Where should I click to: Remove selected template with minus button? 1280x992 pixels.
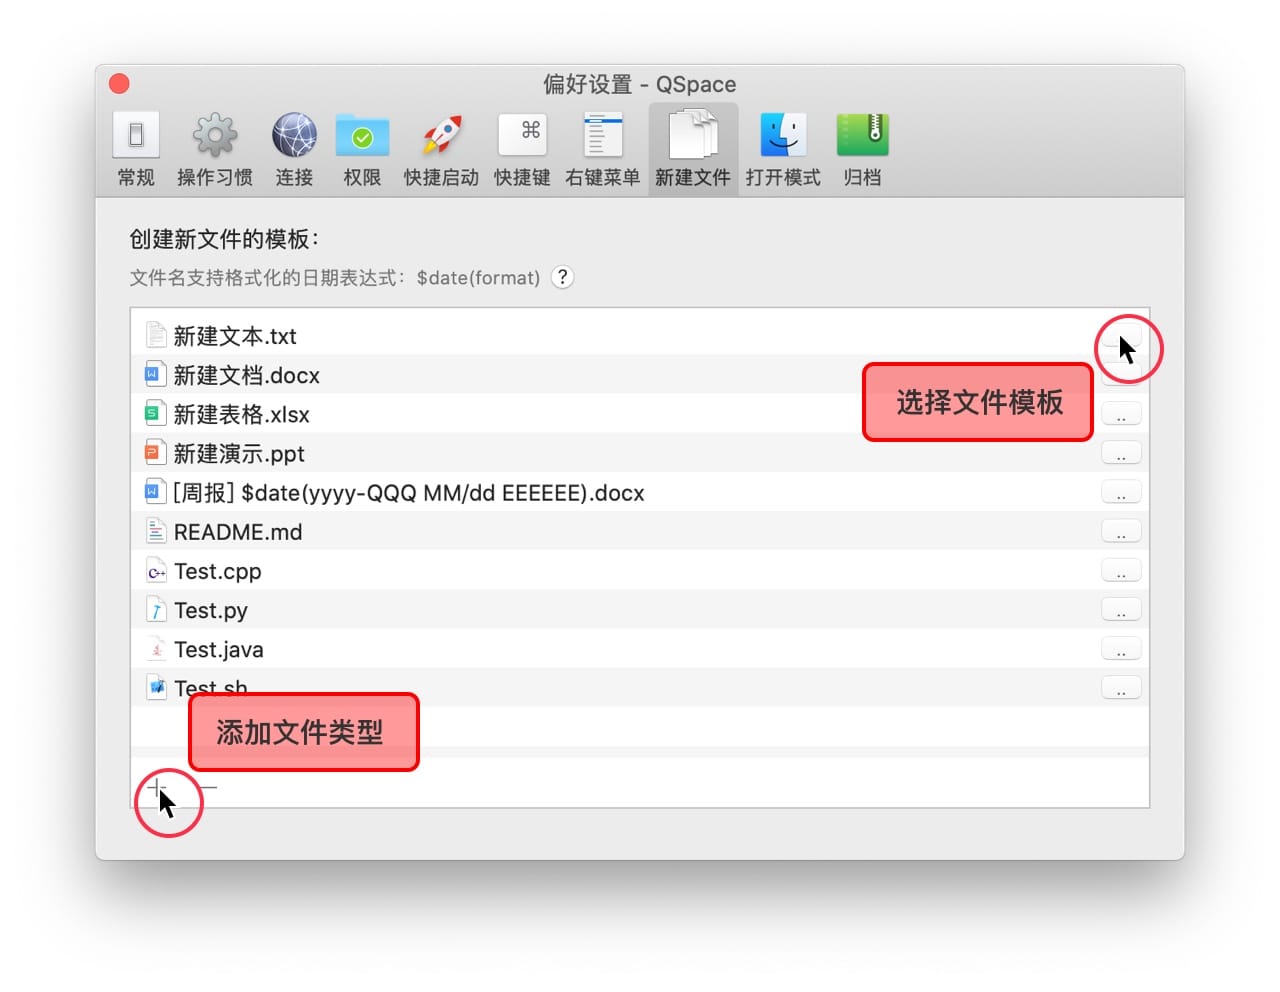(x=207, y=787)
